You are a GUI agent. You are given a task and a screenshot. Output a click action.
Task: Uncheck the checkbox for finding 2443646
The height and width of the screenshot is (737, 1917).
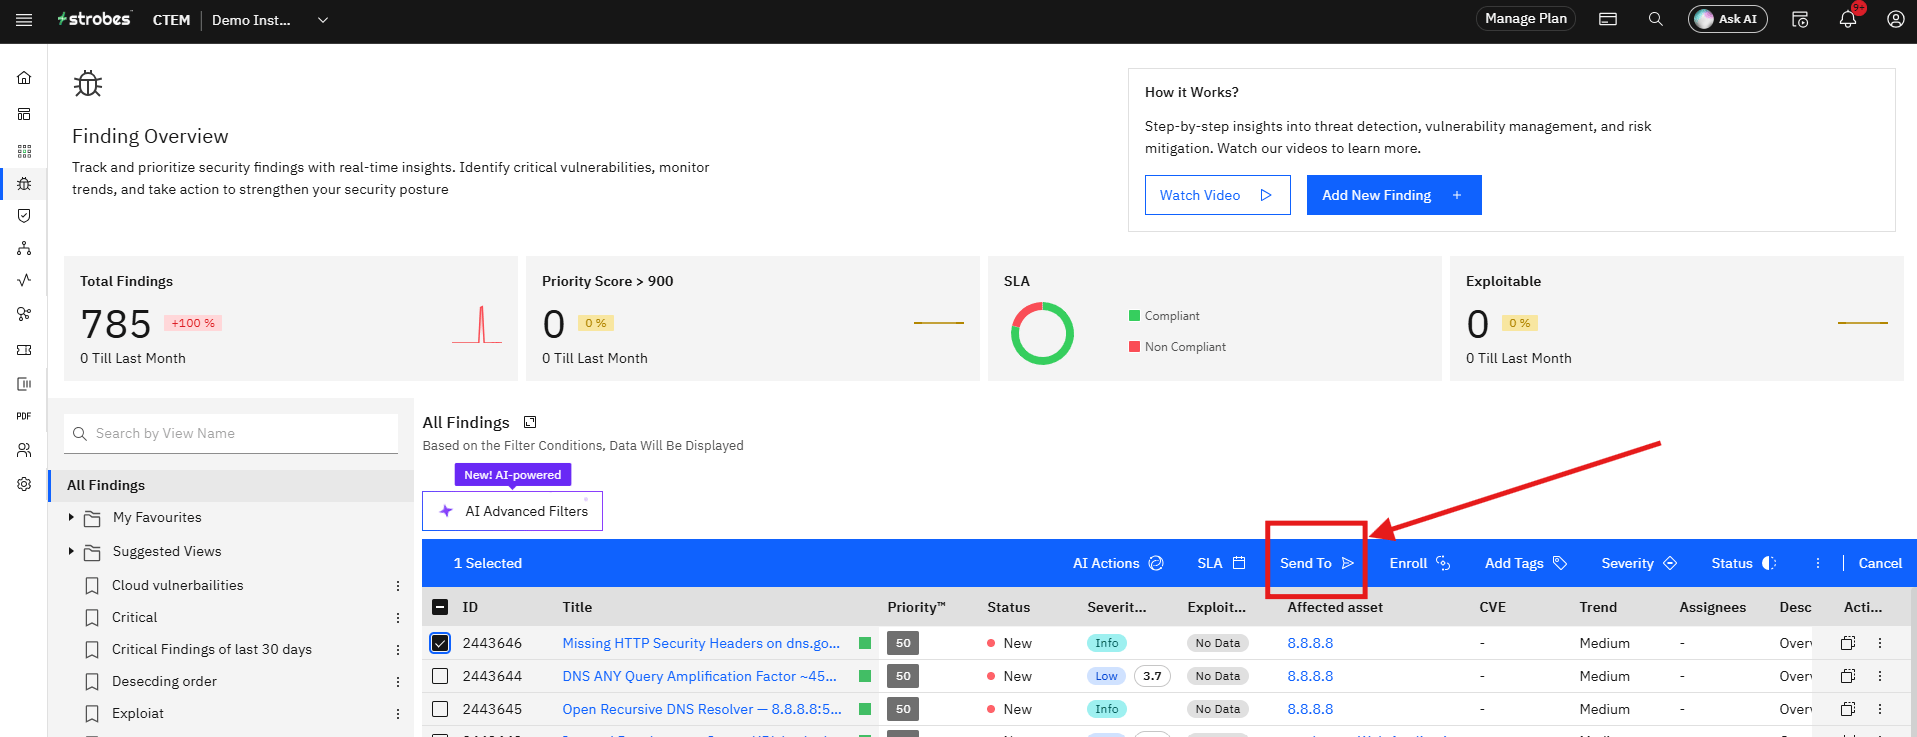pyautogui.click(x=440, y=643)
